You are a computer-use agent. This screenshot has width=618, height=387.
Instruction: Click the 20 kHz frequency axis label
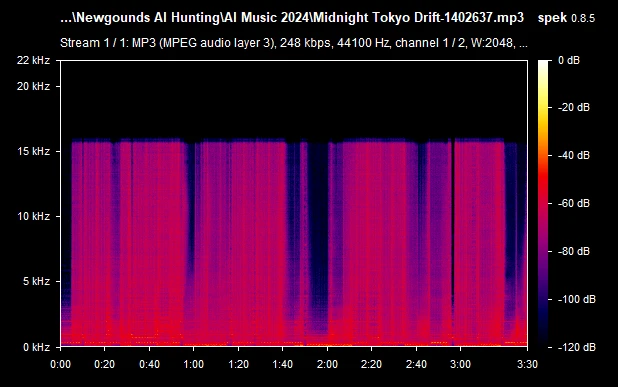pyautogui.click(x=34, y=86)
